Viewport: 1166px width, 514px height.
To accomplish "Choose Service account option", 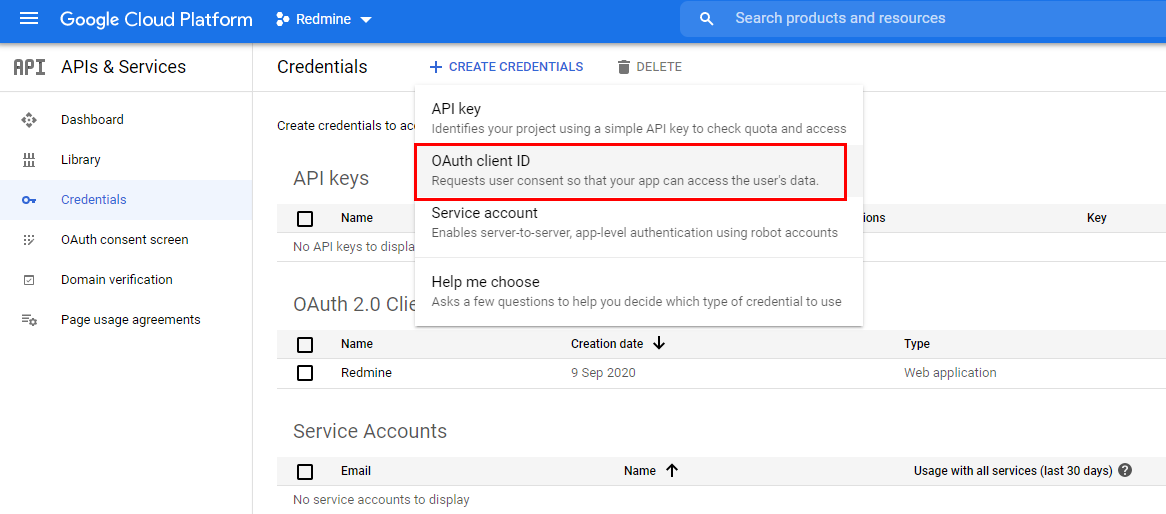I will [639, 222].
